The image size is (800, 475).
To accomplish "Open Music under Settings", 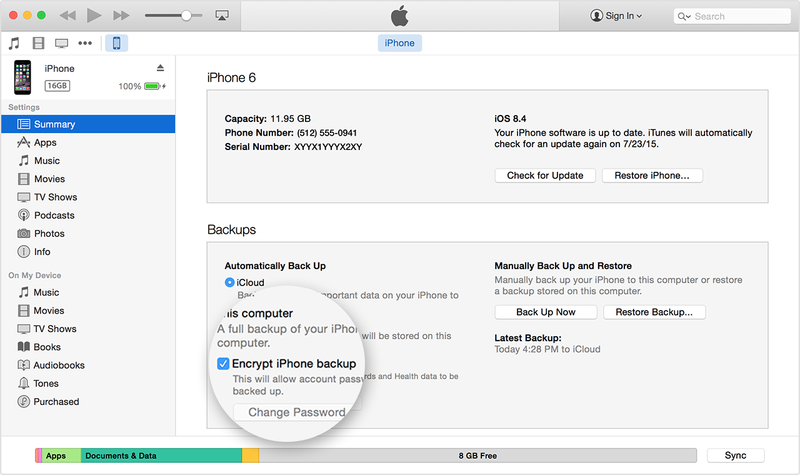I will [x=88, y=161].
